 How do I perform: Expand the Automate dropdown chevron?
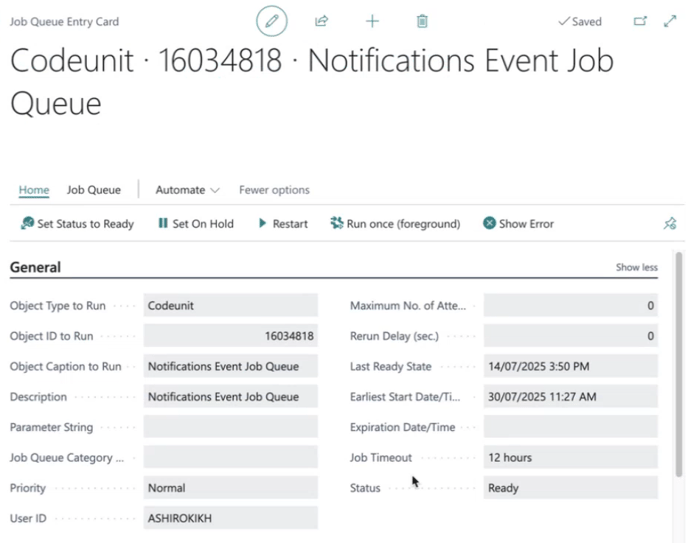pos(215,190)
